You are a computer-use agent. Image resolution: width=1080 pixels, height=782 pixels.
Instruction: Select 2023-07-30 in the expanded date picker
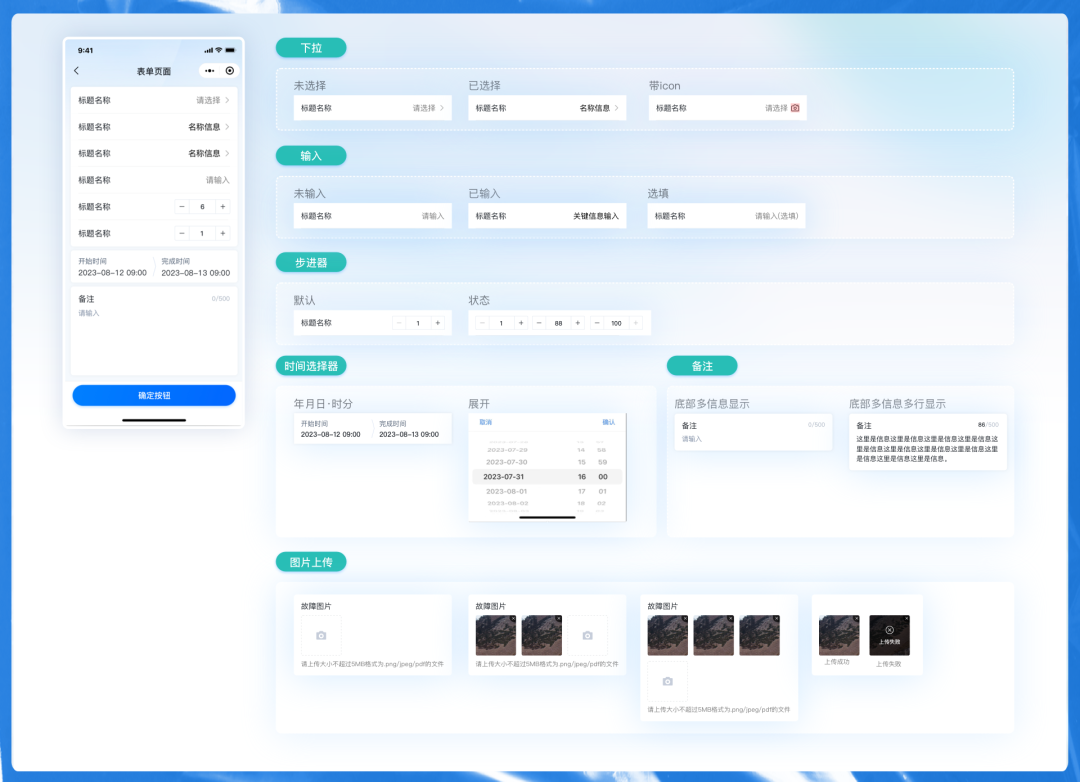click(x=507, y=462)
